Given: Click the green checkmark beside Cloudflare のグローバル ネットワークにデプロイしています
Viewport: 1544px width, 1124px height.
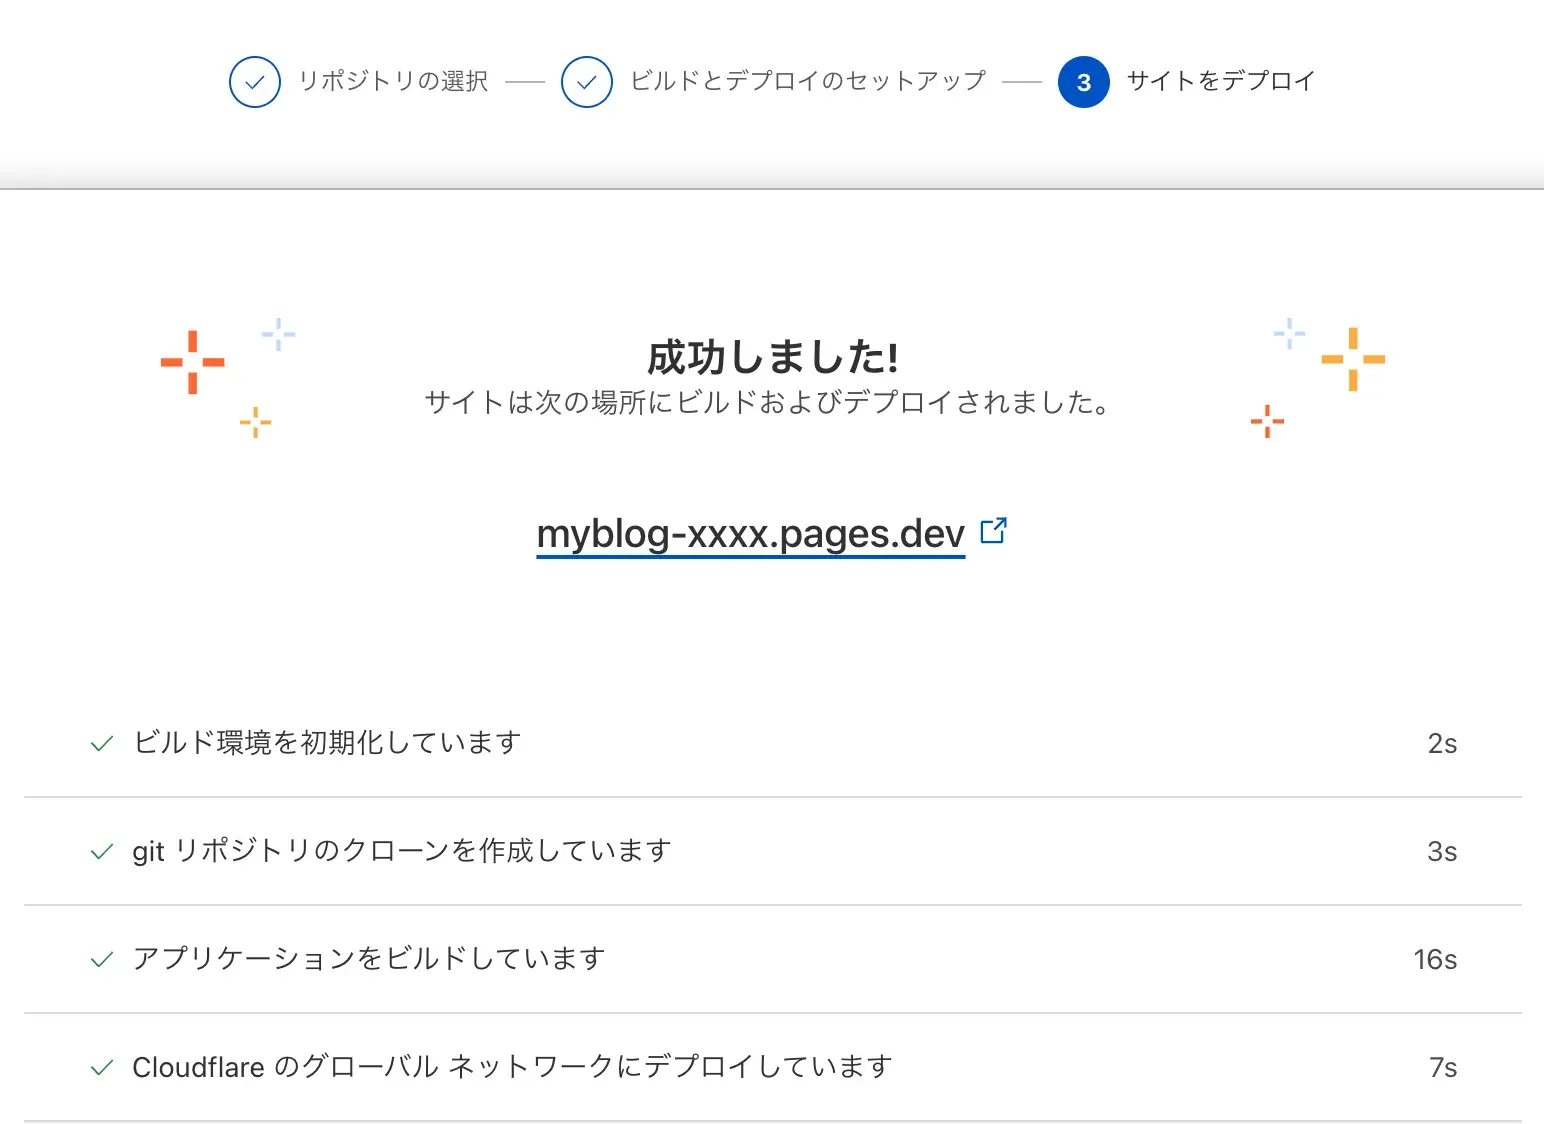Looking at the screenshot, I should [x=101, y=1067].
